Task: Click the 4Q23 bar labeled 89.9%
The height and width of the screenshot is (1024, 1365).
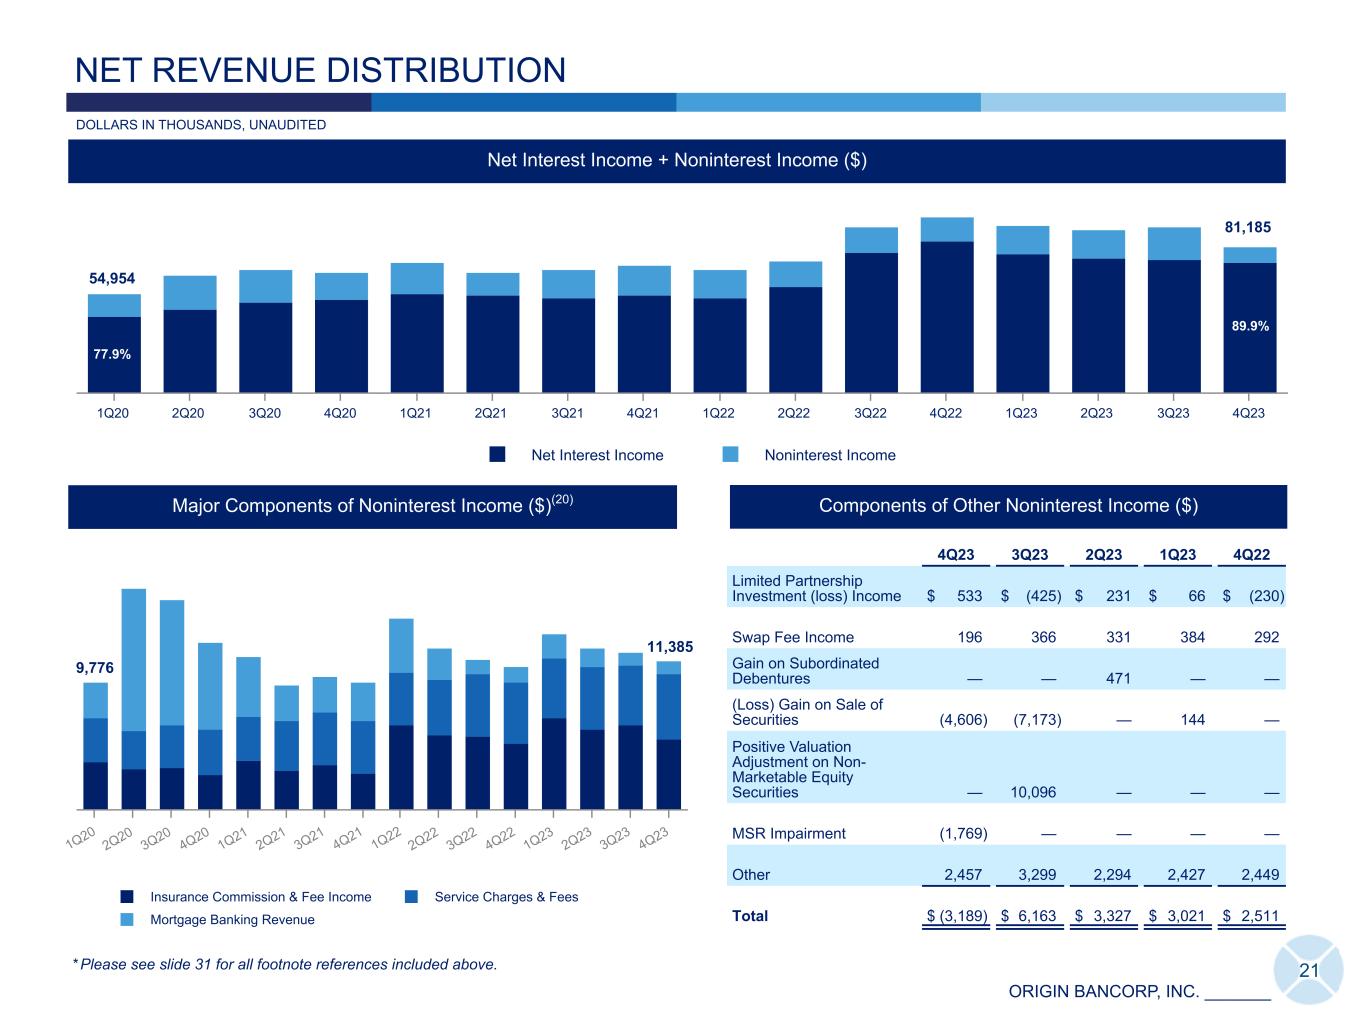Action: tap(1249, 326)
